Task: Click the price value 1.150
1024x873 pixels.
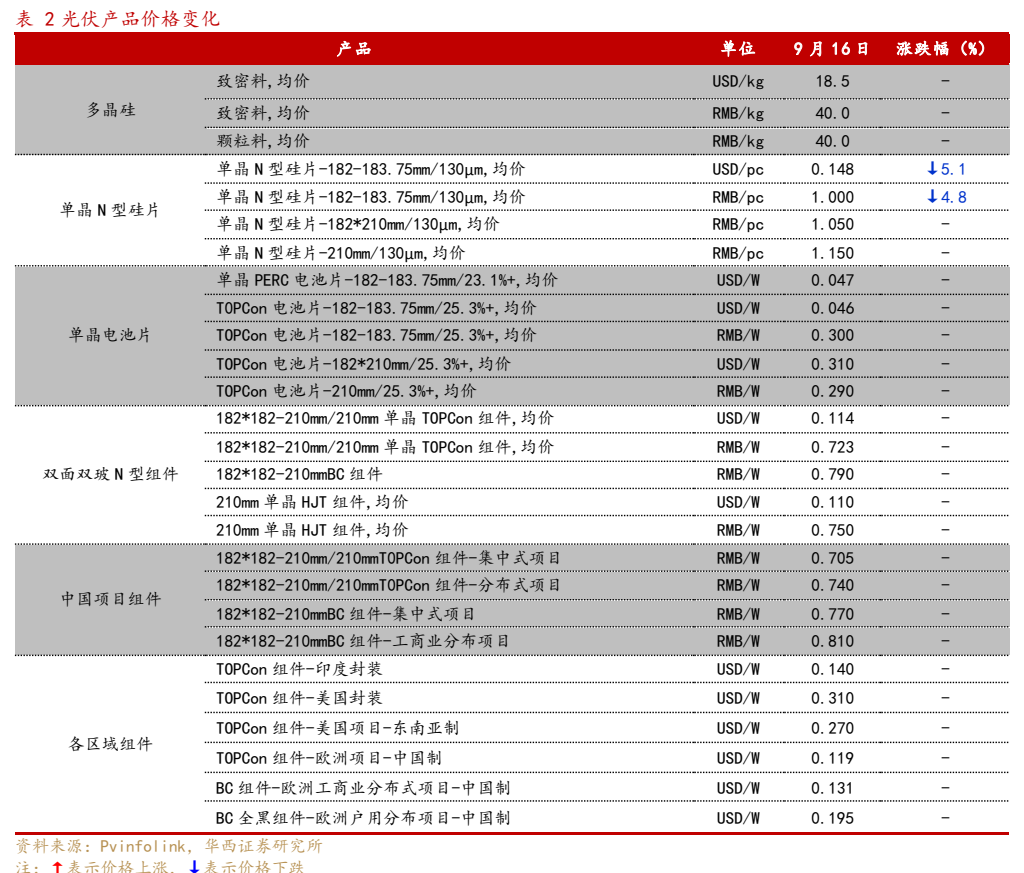Action: [x=833, y=253]
